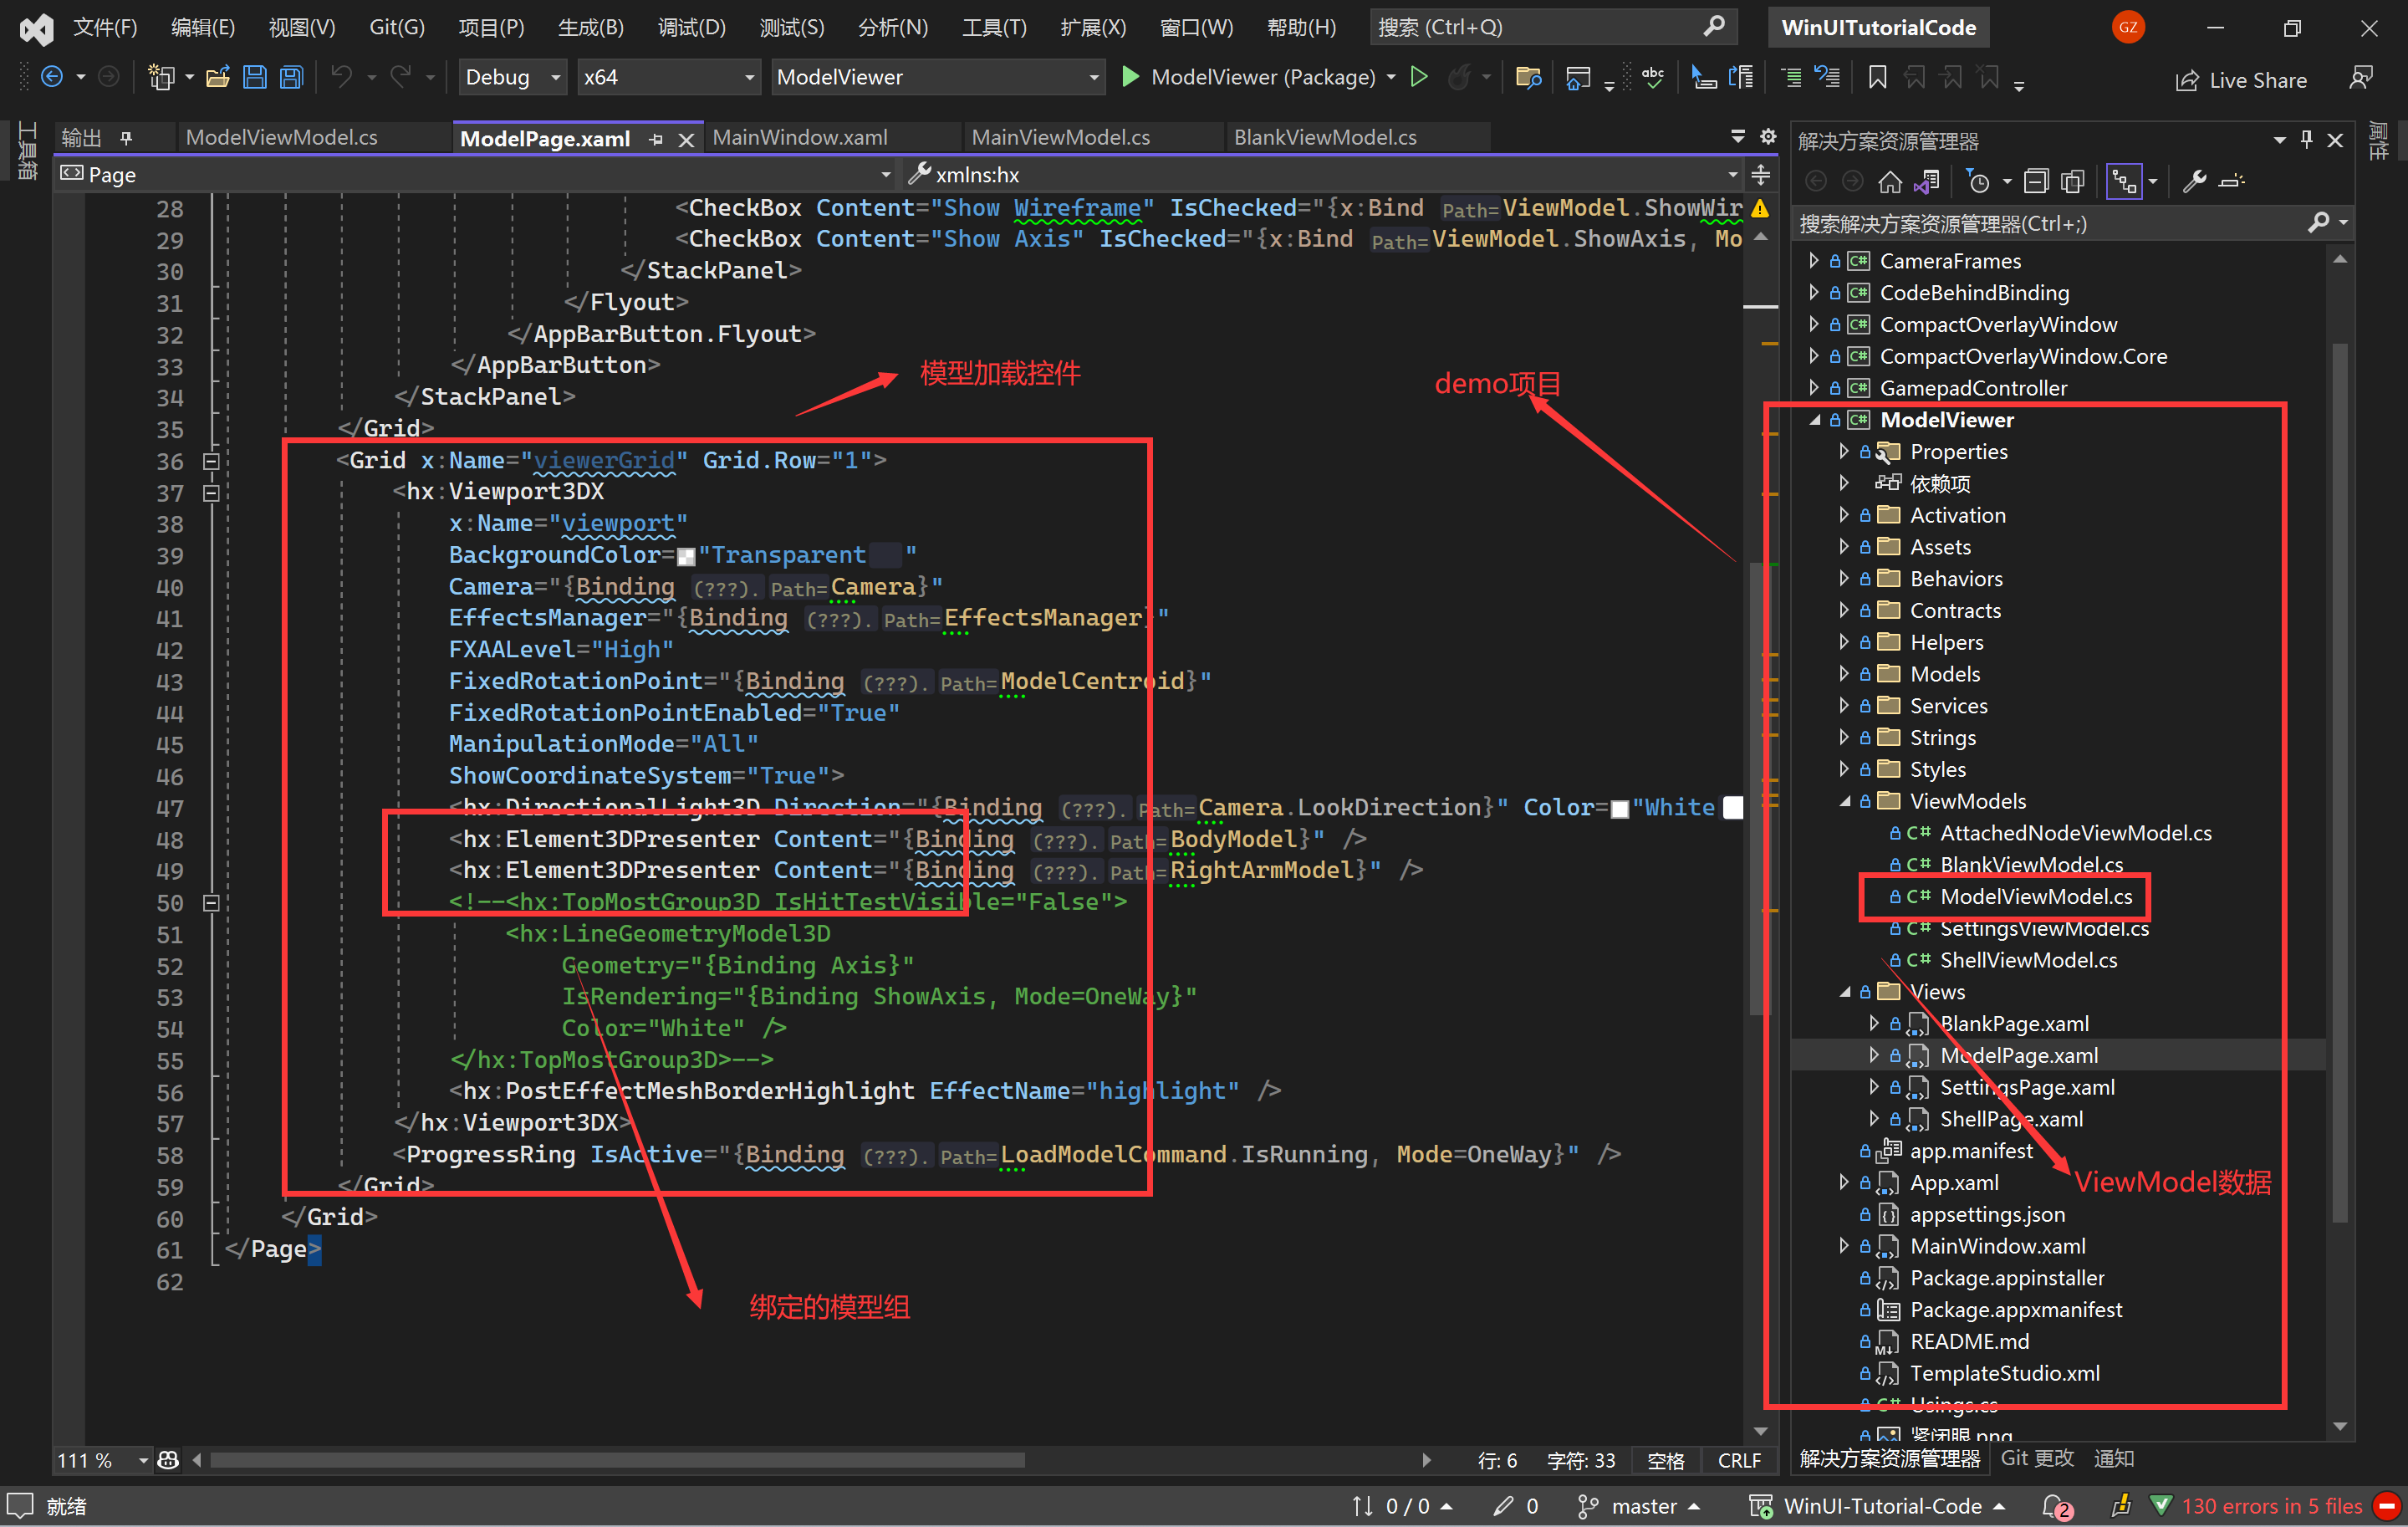
Task: Collapse the Grid viewerGrid code fold at line 36
Action: pos(211,461)
